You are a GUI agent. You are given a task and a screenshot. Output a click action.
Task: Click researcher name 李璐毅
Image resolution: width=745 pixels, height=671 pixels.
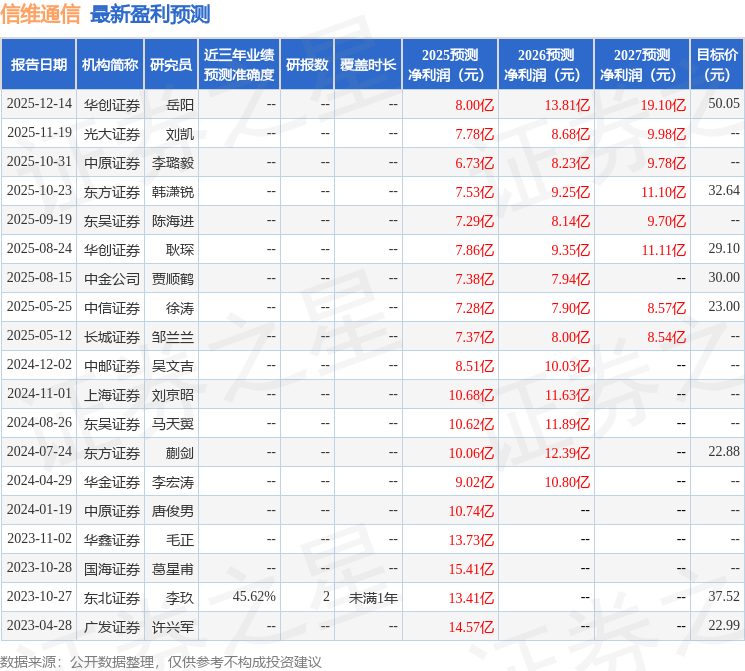click(173, 163)
